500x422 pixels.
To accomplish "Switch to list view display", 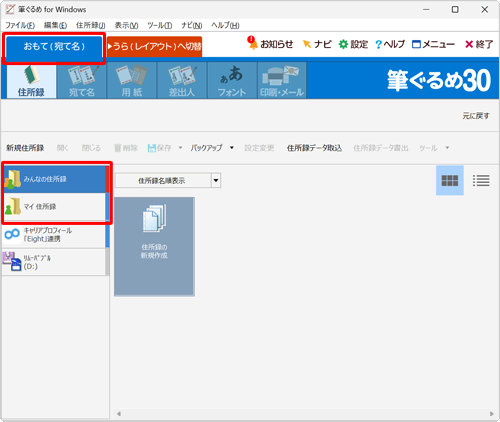I will [x=481, y=181].
